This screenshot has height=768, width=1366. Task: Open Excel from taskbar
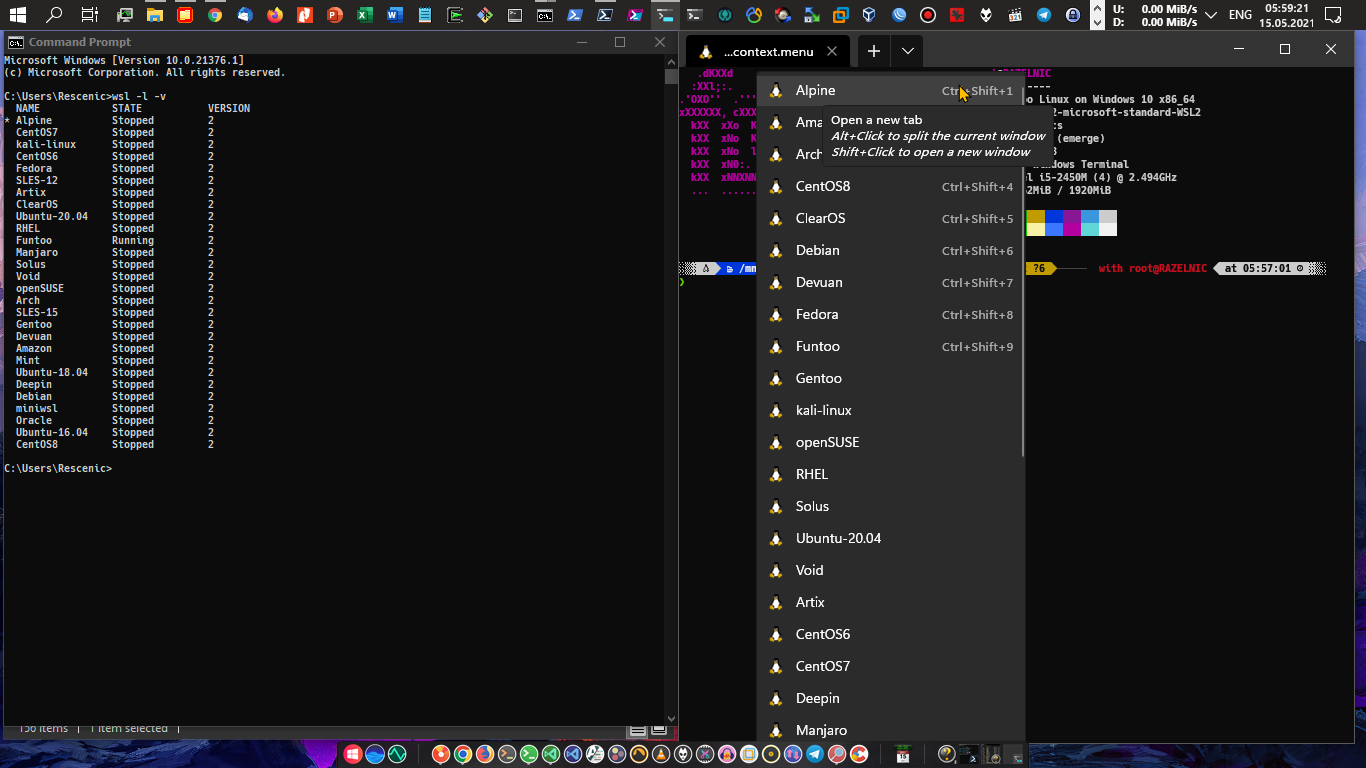(364, 15)
